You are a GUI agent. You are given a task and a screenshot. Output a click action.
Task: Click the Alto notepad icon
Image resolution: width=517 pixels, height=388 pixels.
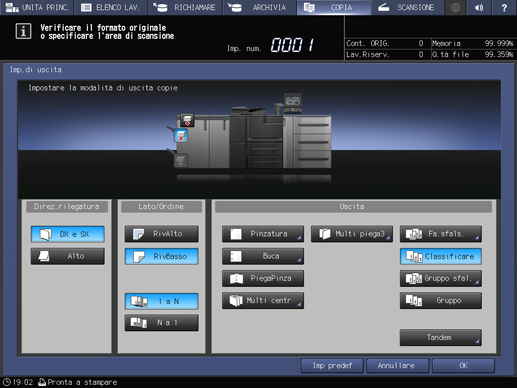pos(44,256)
